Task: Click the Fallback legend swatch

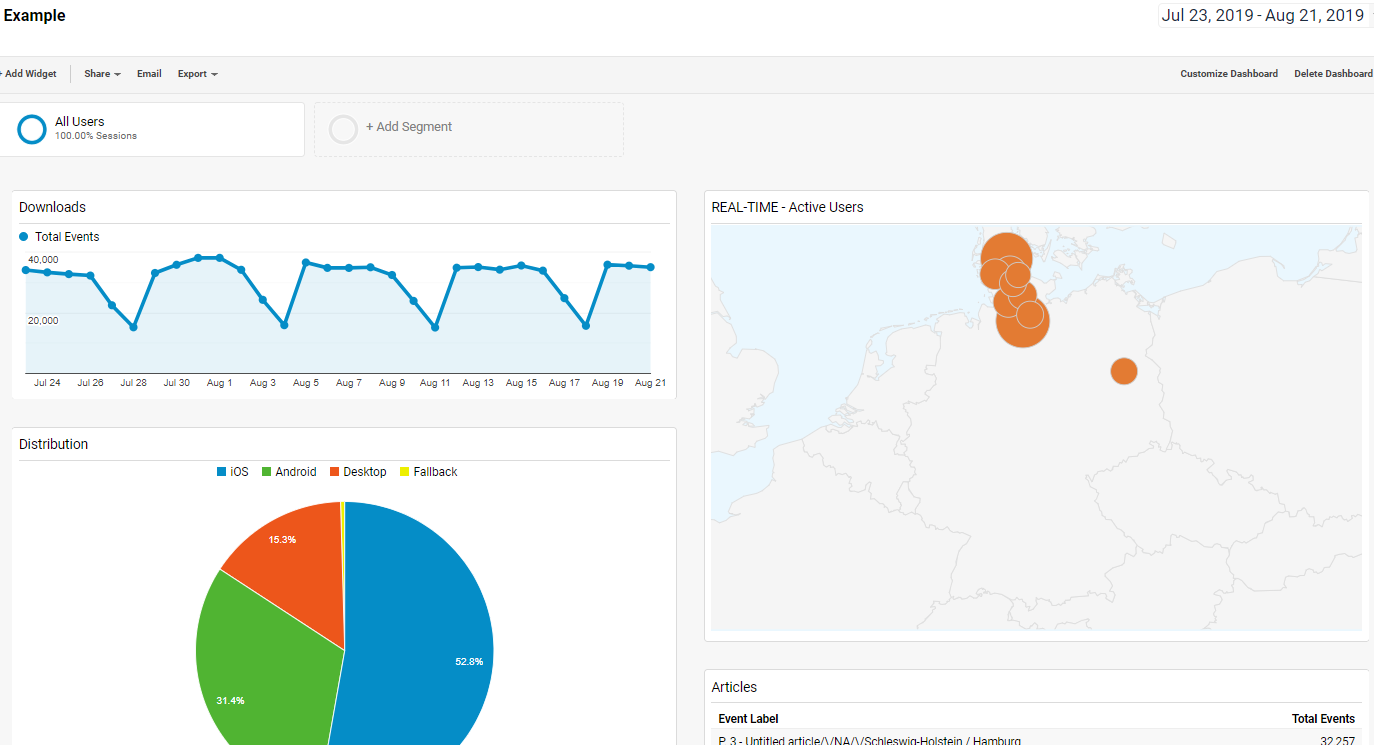Action: click(404, 472)
